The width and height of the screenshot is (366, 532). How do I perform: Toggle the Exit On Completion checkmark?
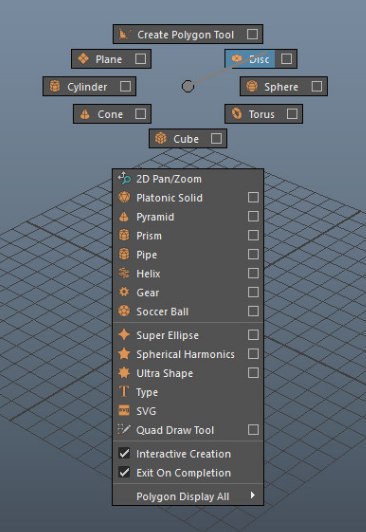[124, 472]
